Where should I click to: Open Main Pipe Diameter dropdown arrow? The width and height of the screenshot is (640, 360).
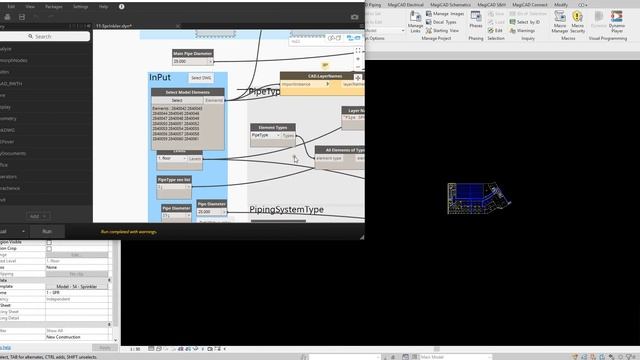pos(210,61)
